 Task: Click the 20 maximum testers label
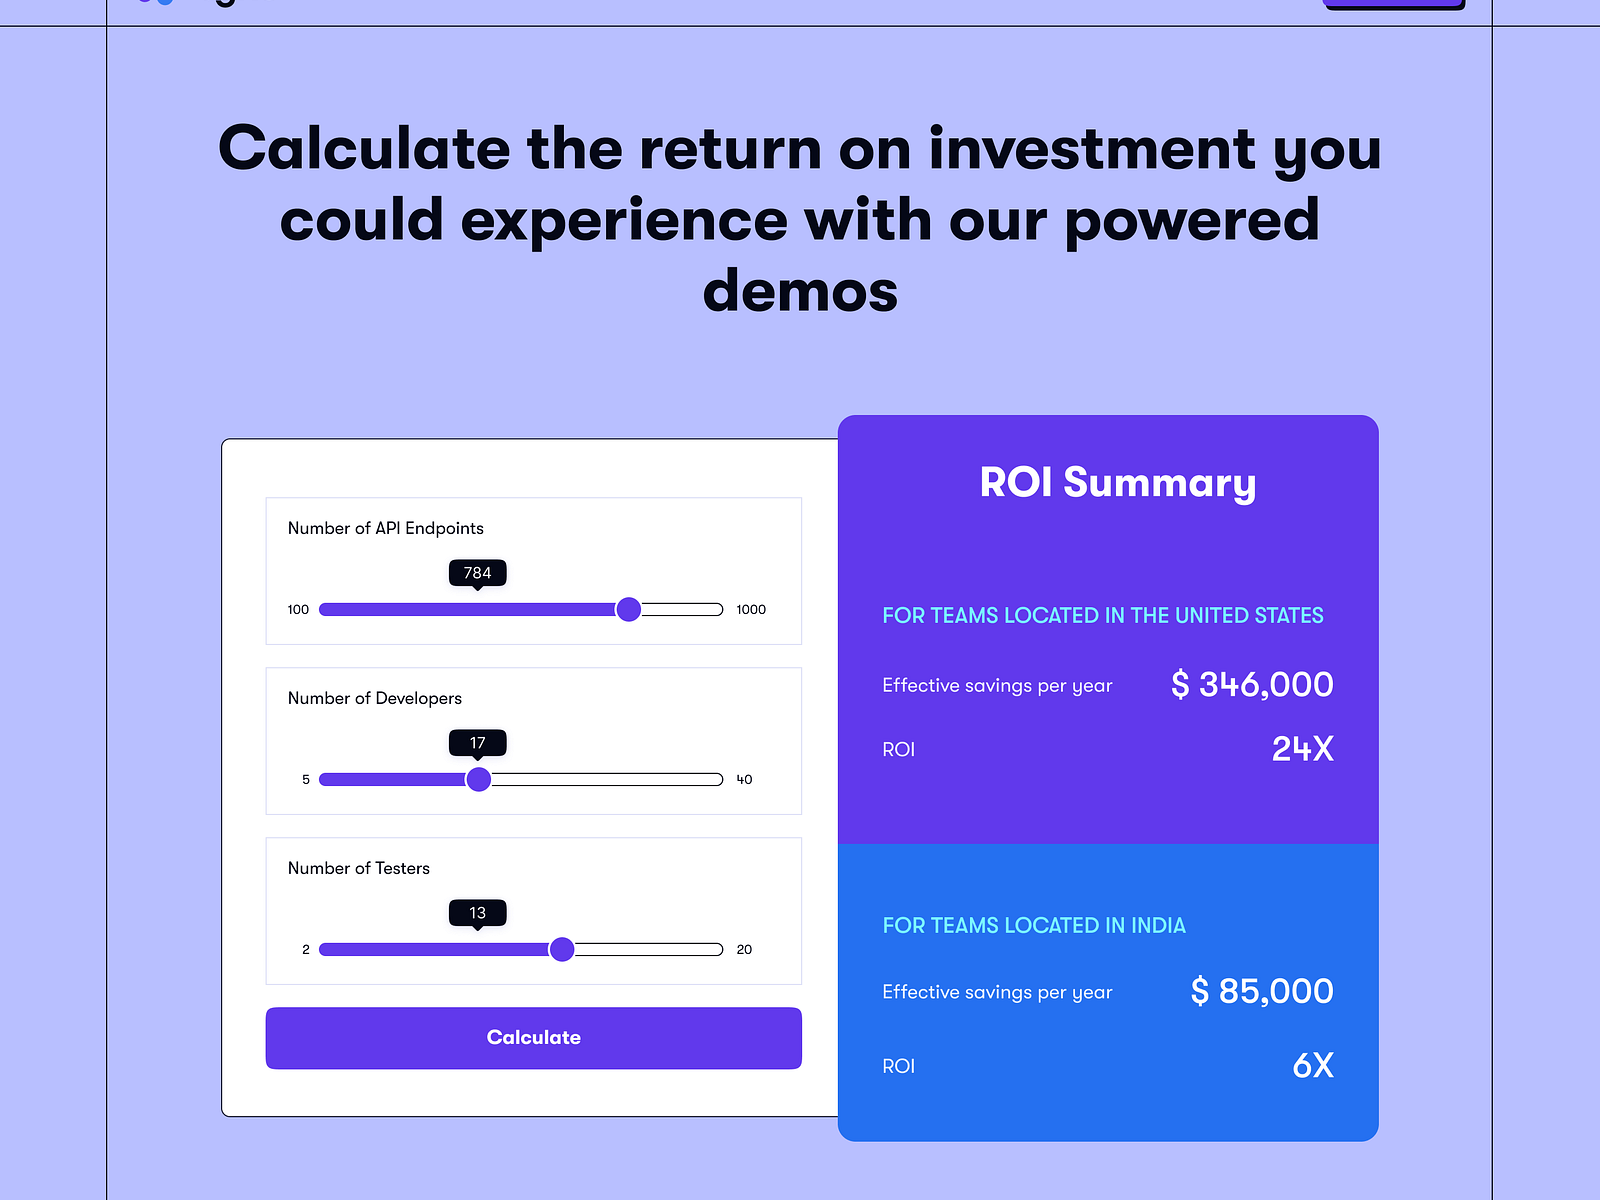click(744, 949)
